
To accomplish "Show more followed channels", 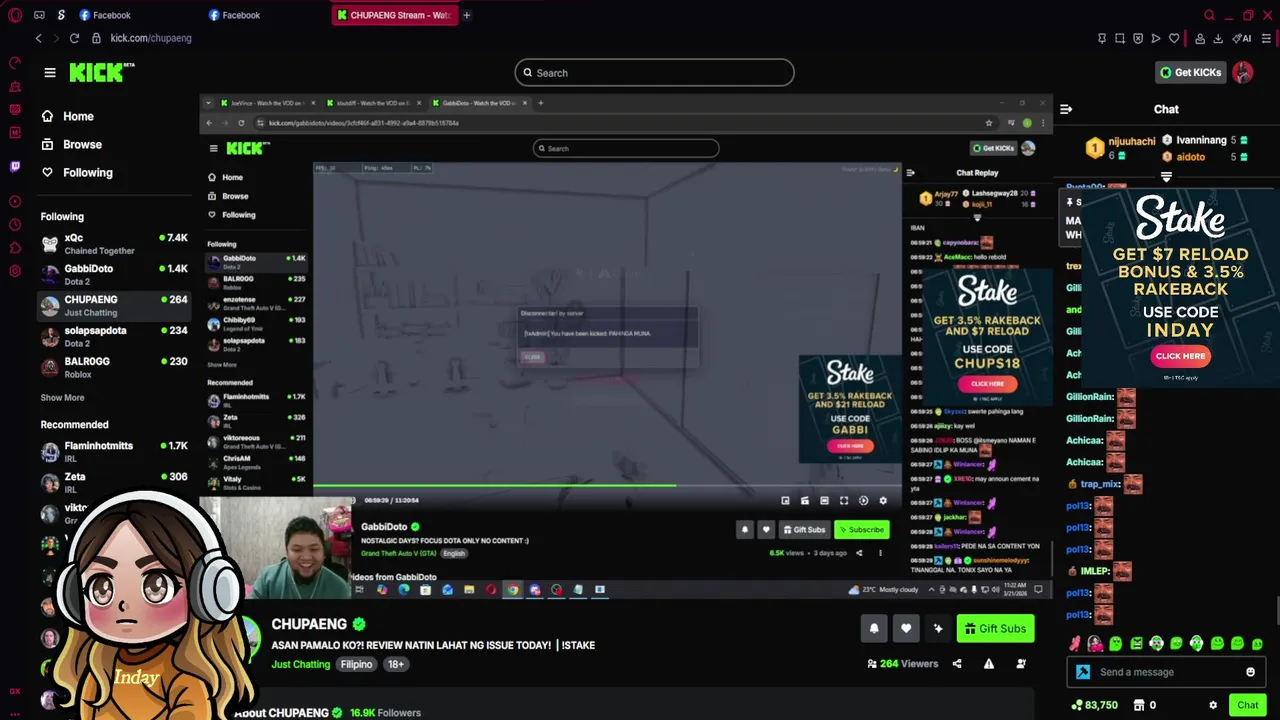I will click(x=62, y=397).
